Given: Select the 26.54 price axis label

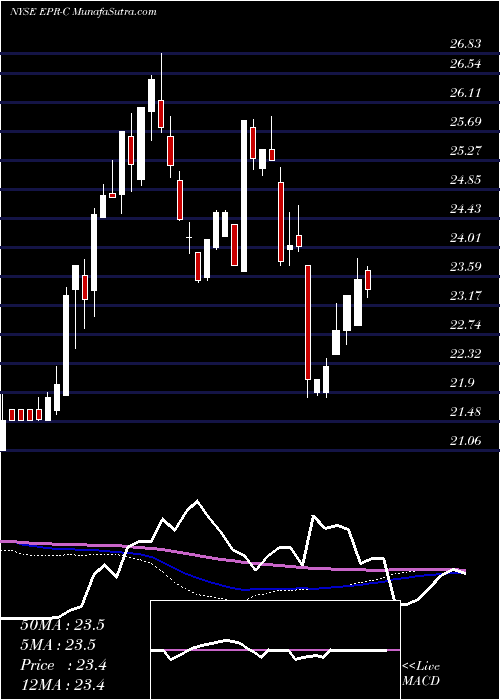Looking at the screenshot, I should tap(466, 64).
